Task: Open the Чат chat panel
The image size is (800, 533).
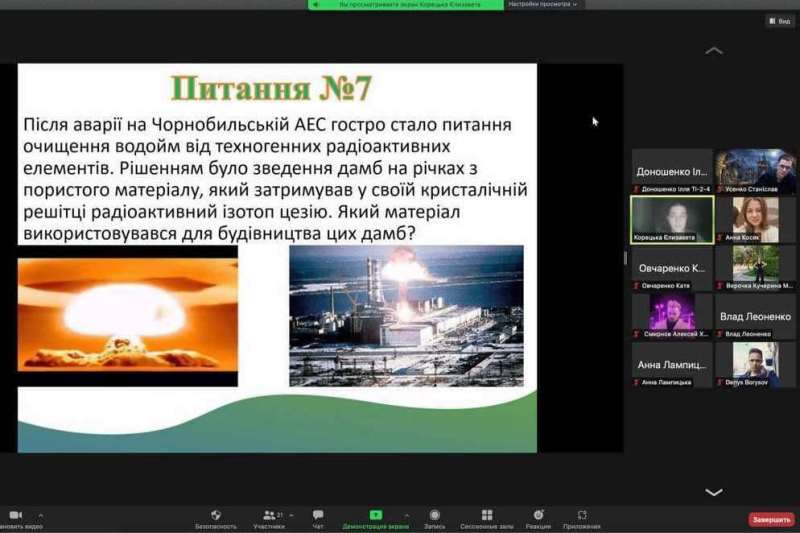Action: click(x=318, y=517)
